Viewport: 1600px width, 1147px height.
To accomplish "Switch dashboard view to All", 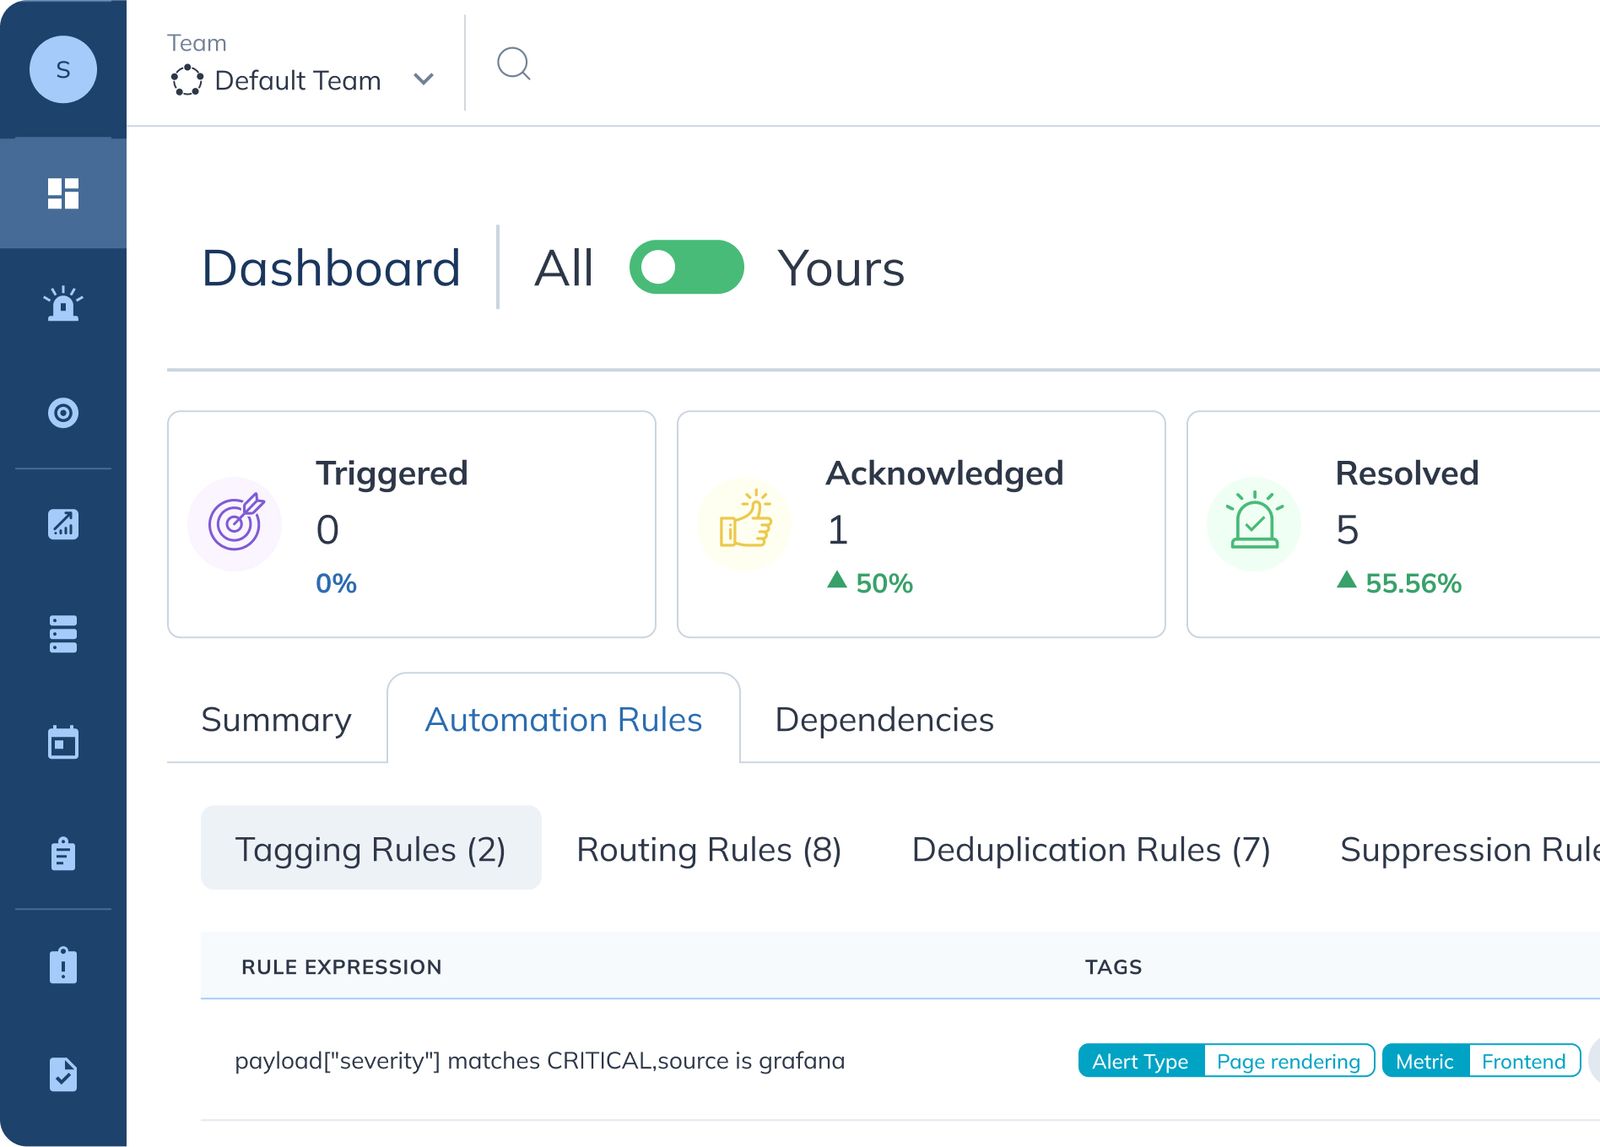I will 564,267.
